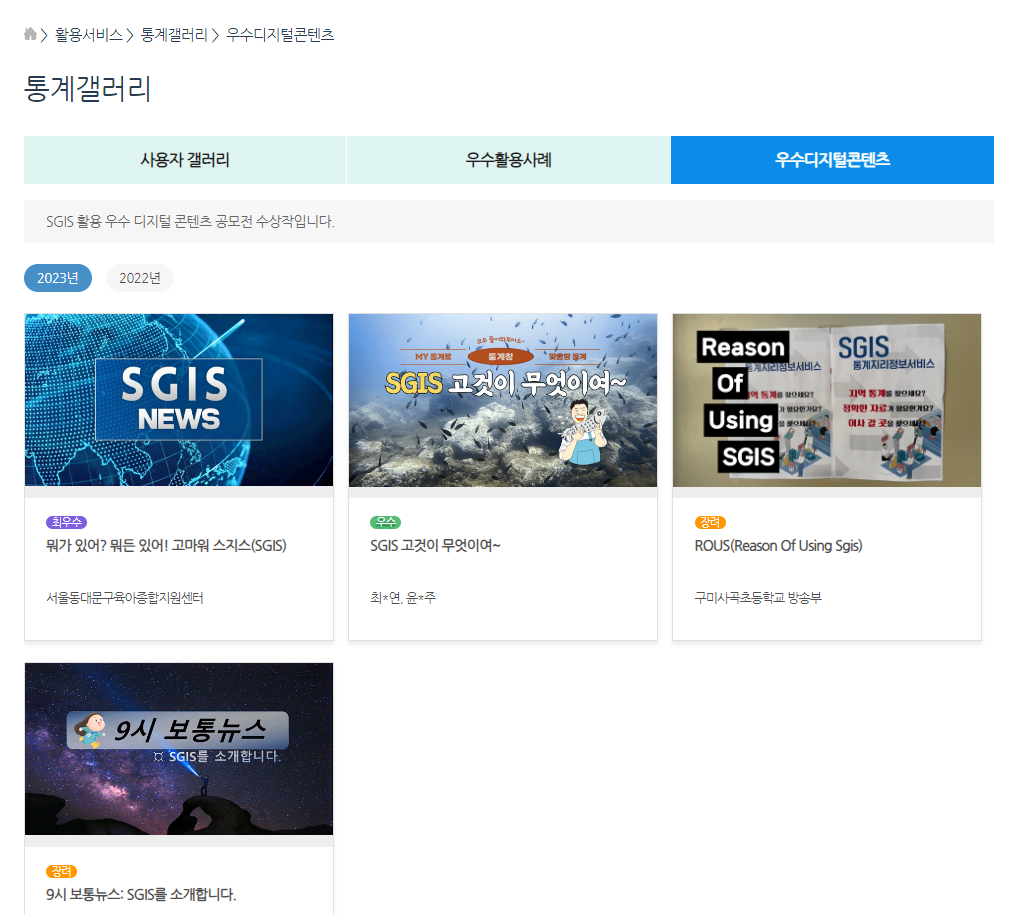Select the 우수디지털콘텐츠 tab
The width and height of the screenshot is (1017, 915).
point(832,160)
